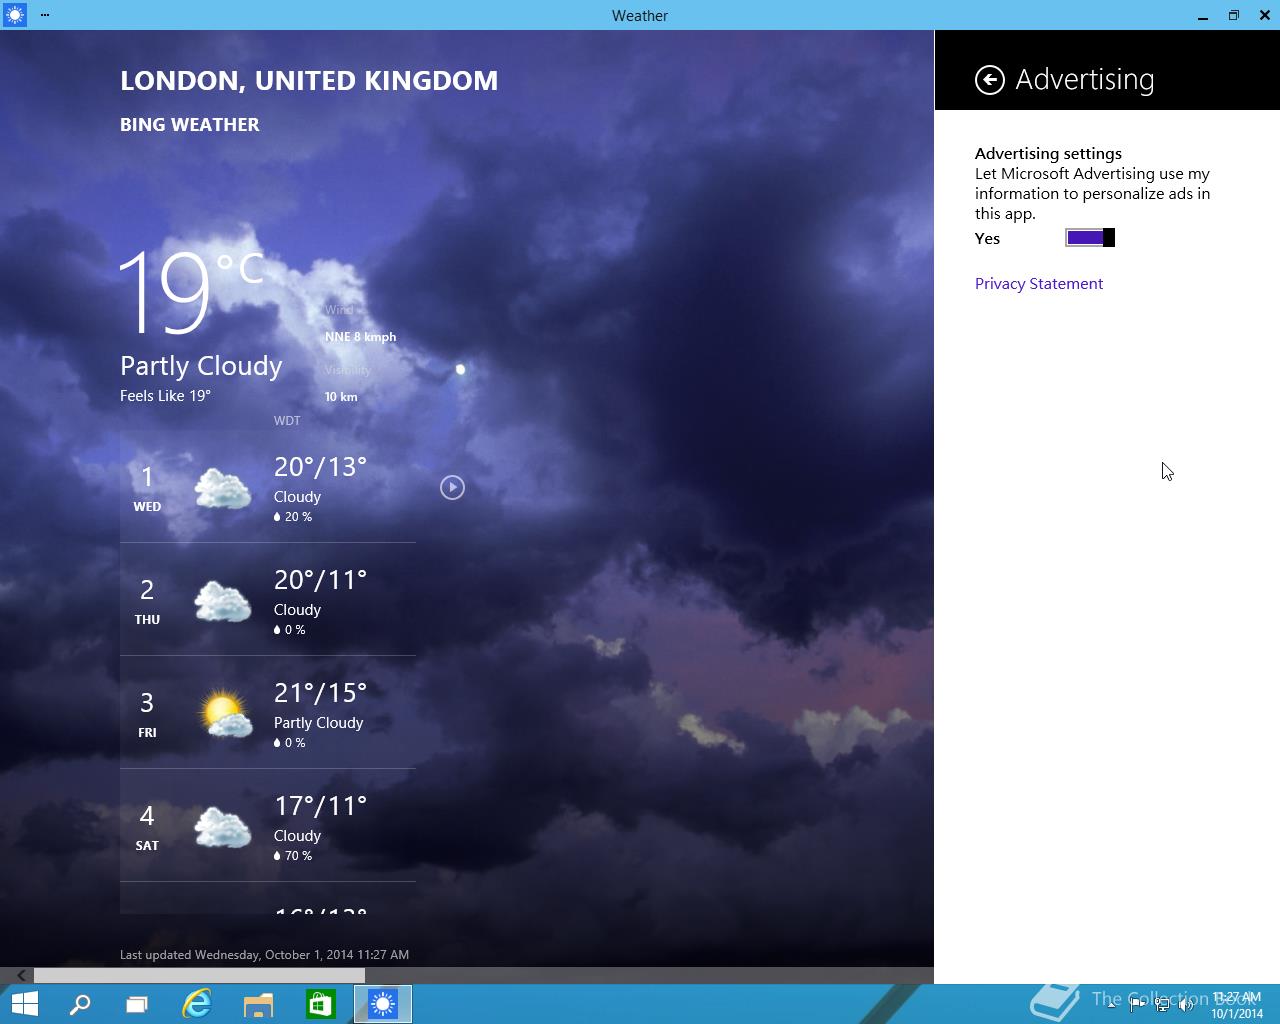Image resolution: width=1280 pixels, height=1024 pixels.
Task: Click Feels Like 19° text
Action: click(x=165, y=396)
